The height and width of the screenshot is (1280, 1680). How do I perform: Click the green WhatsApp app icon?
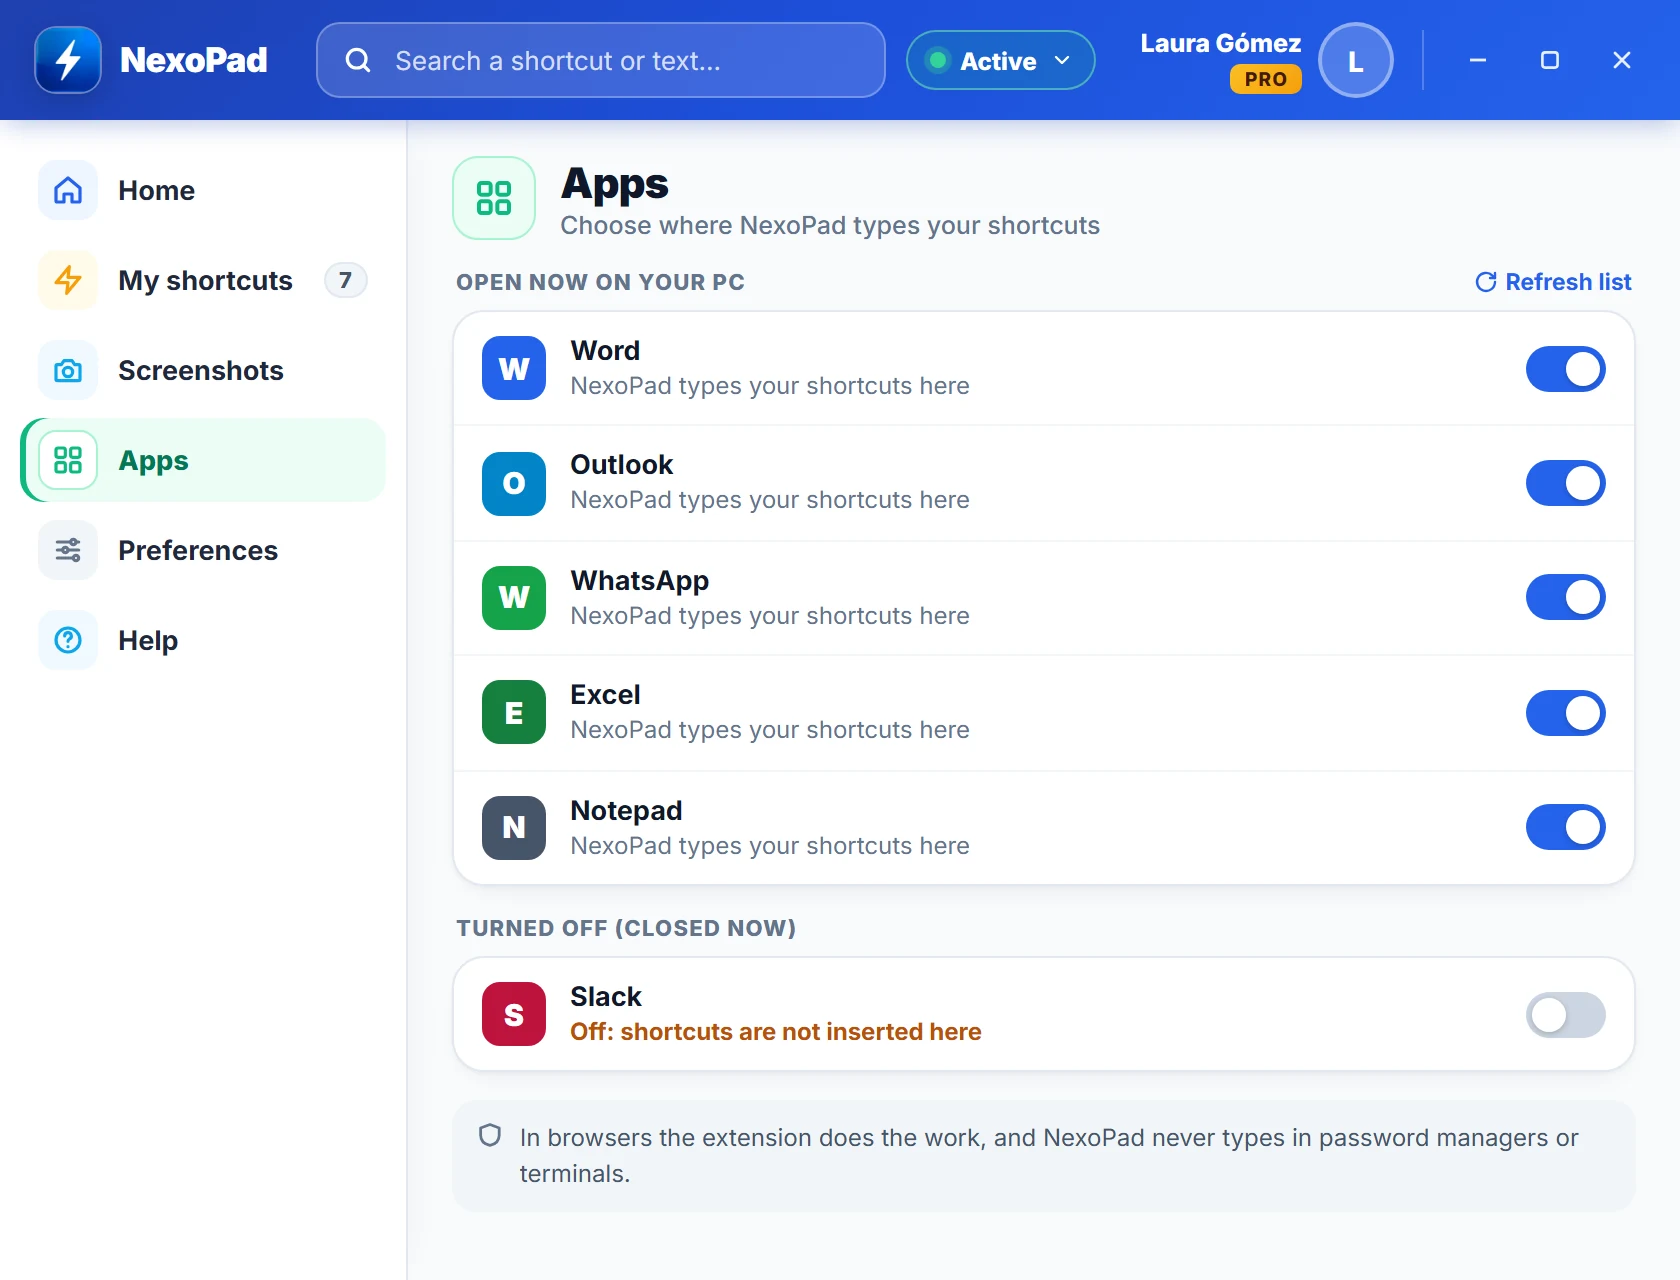[514, 598]
